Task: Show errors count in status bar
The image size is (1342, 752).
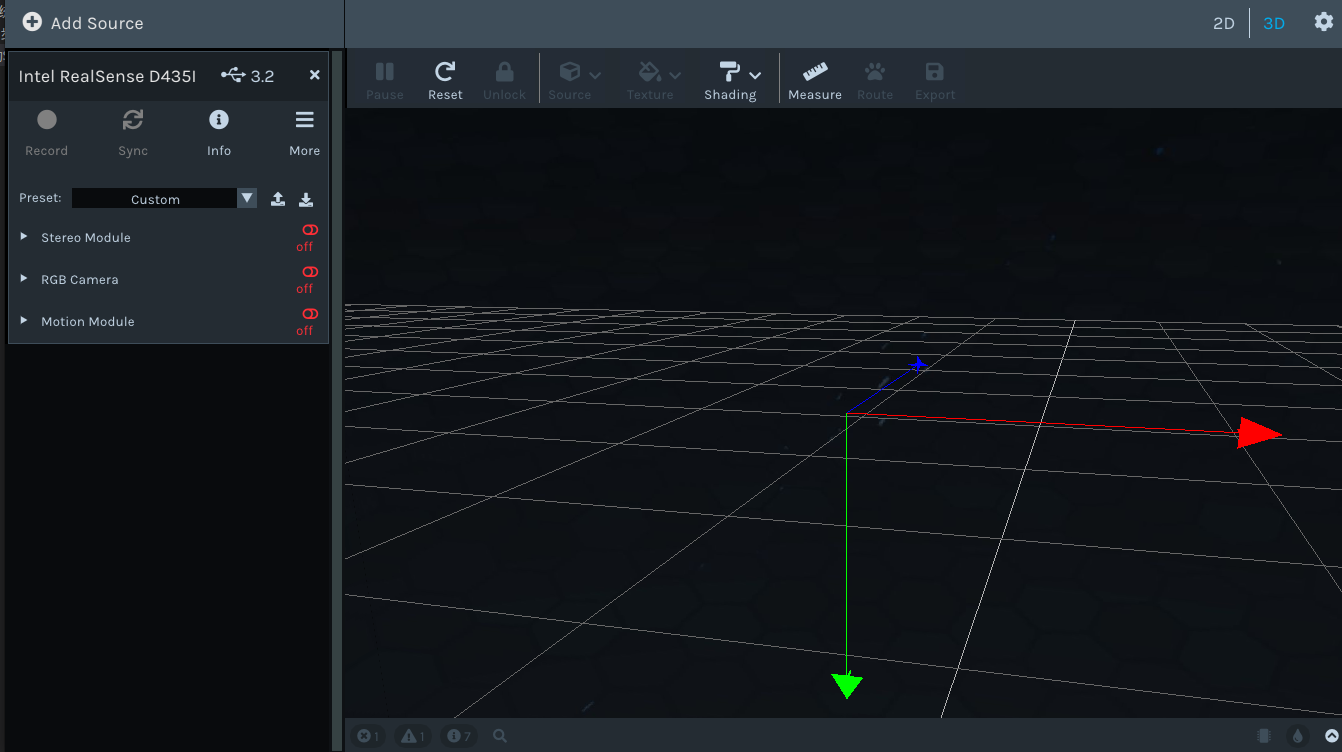Action: (369, 736)
